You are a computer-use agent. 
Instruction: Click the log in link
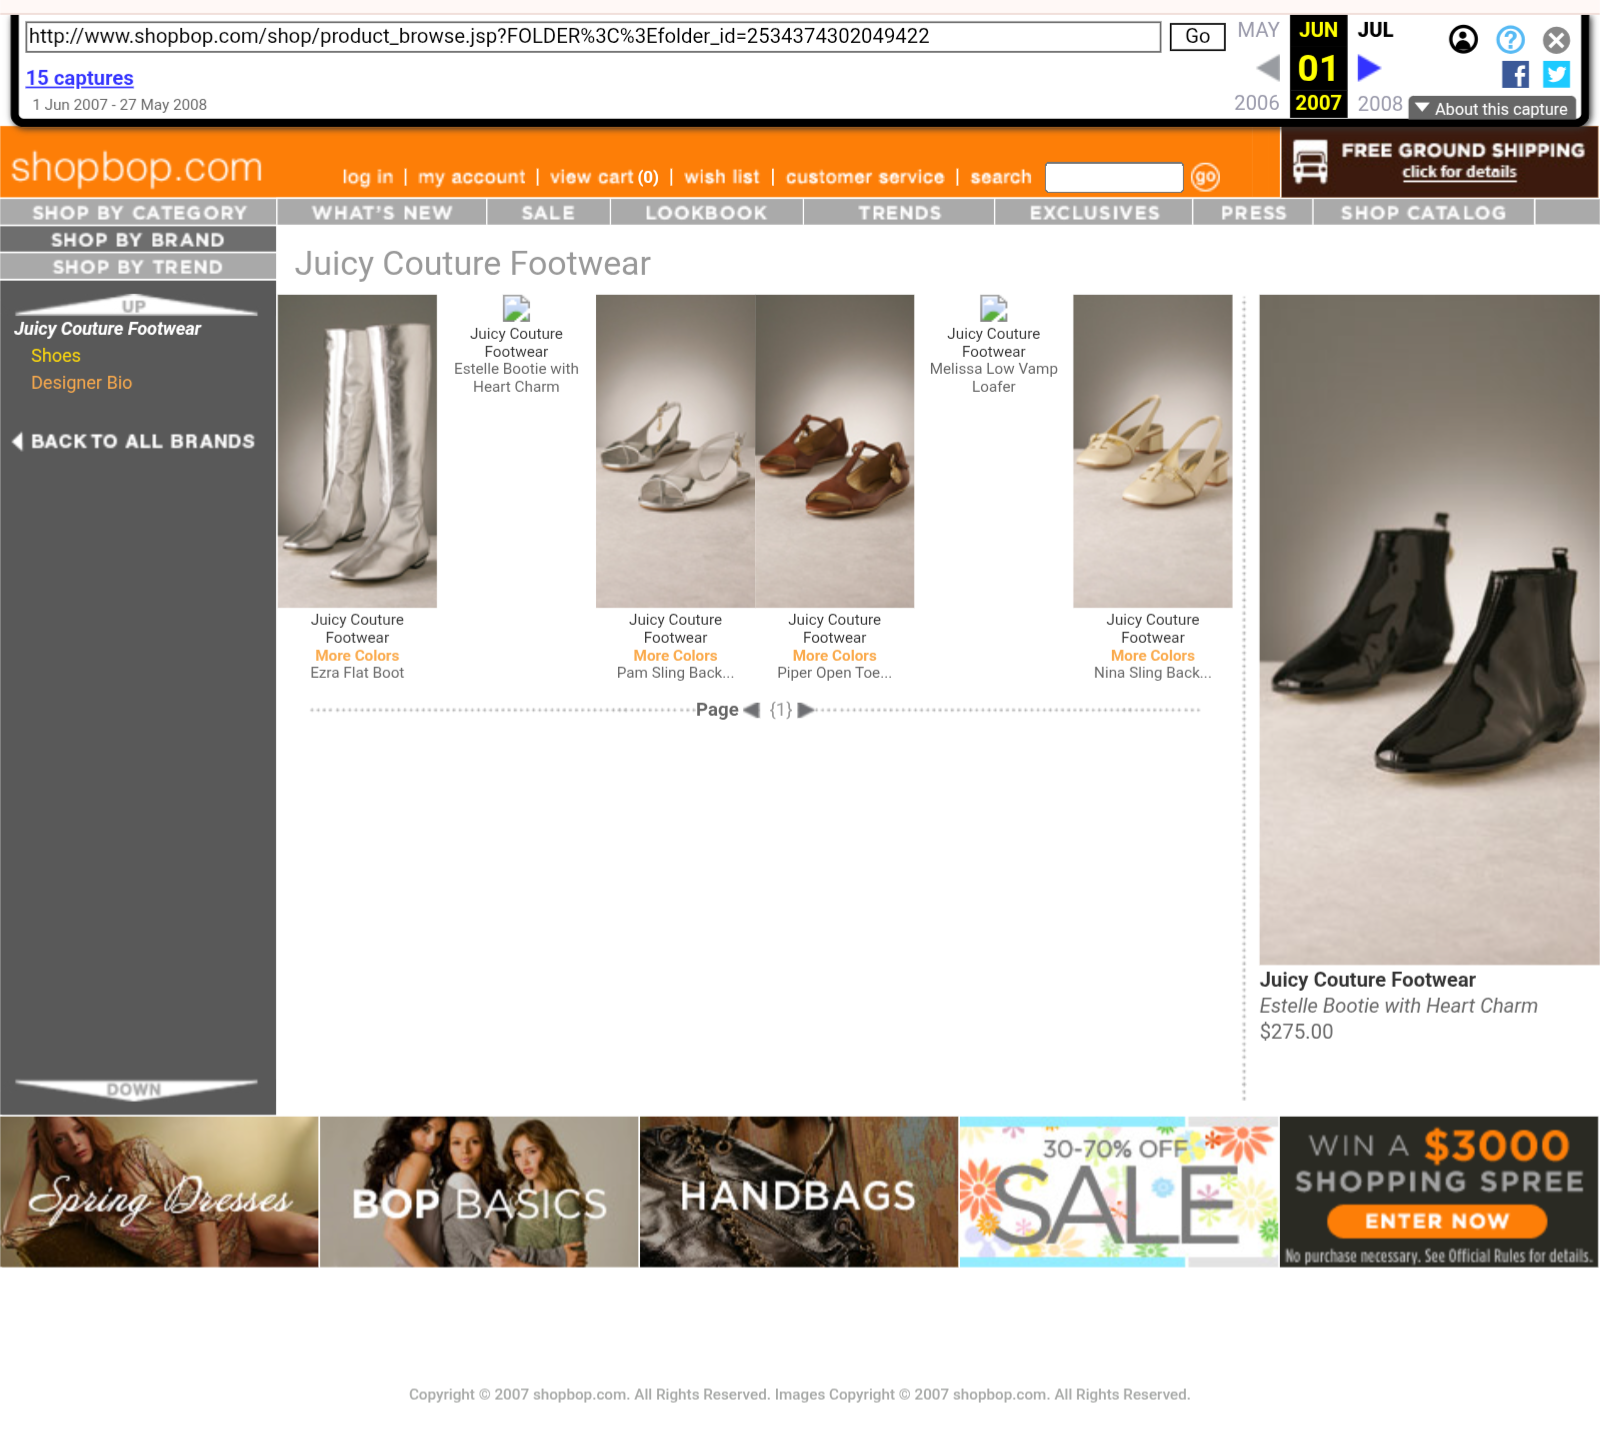pos(367,177)
